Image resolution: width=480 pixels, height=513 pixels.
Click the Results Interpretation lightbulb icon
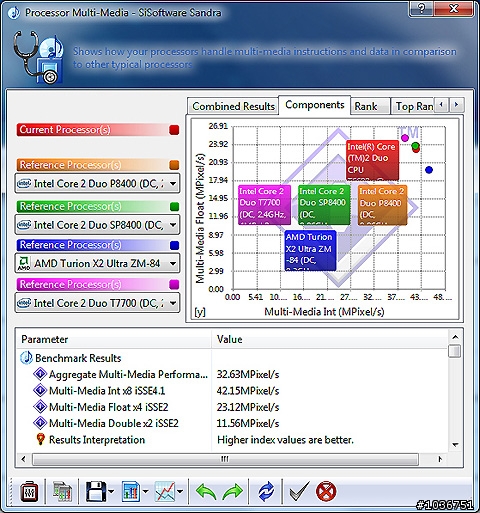(x=40, y=439)
